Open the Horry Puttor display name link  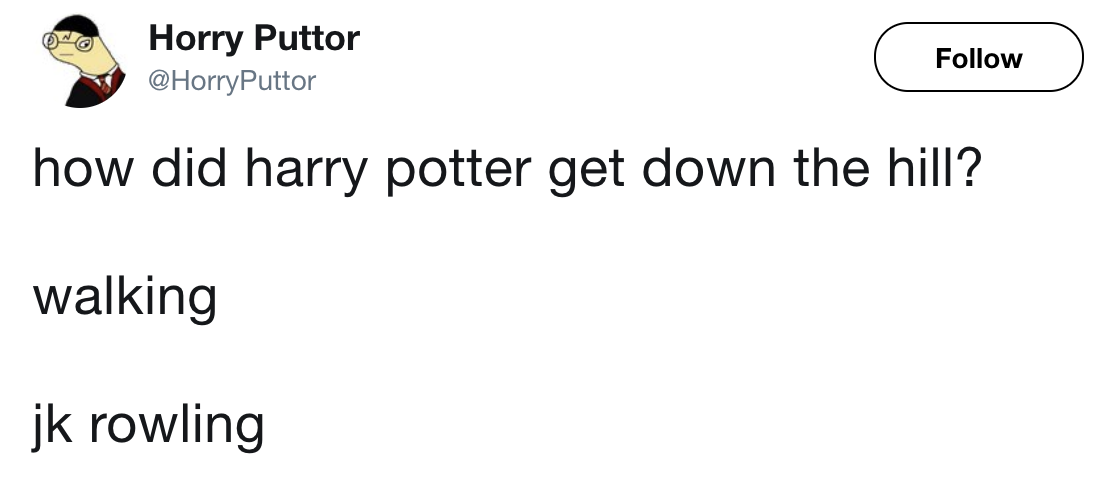pyautogui.click(x=254, y=39)
